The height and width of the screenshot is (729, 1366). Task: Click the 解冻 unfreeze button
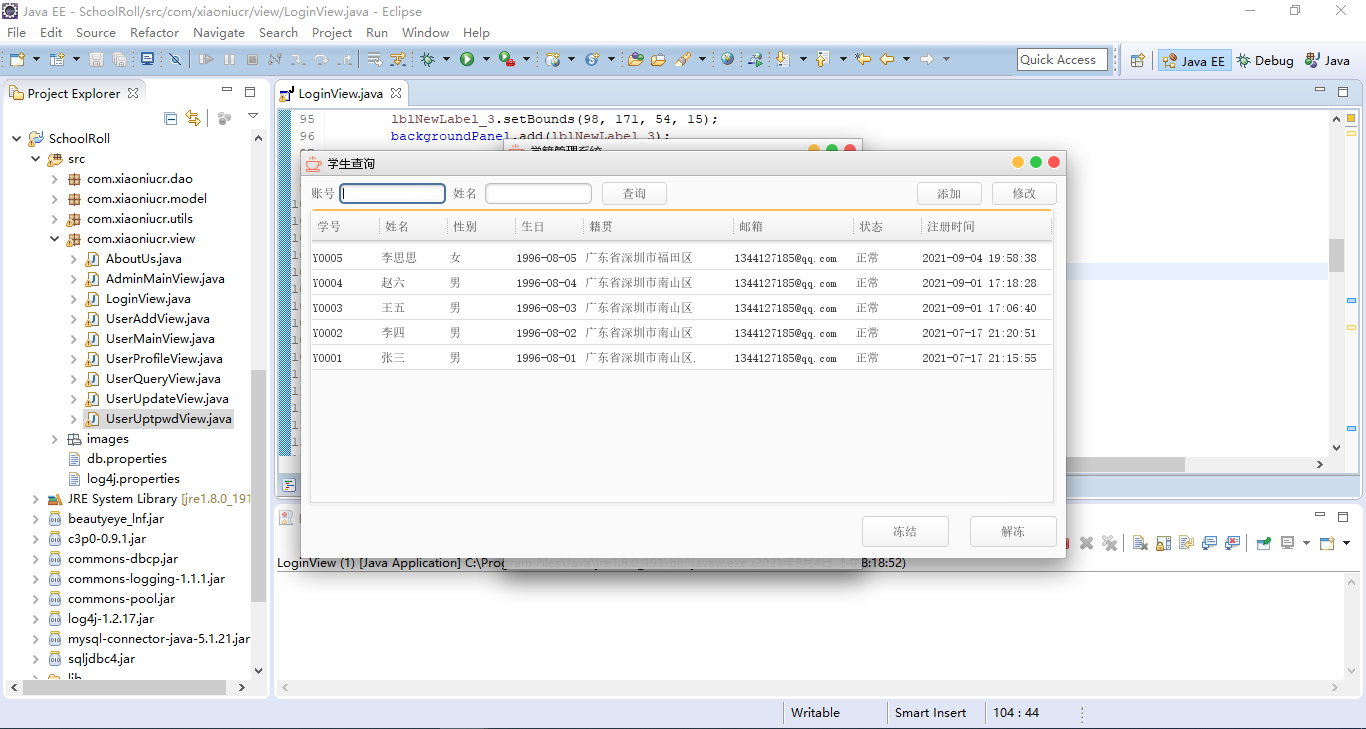point(1013,531)
